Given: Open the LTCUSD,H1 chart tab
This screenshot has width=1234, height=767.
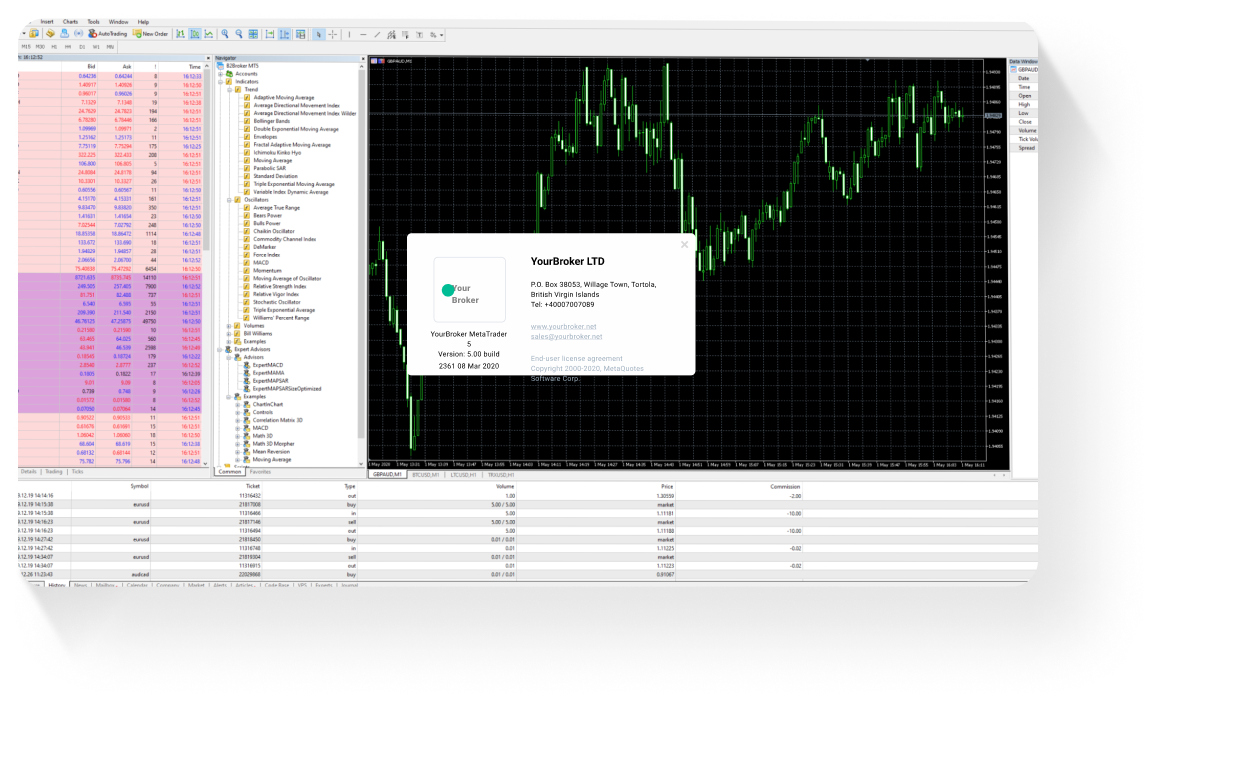Looking at the screenshot, I should click(465, 475).
